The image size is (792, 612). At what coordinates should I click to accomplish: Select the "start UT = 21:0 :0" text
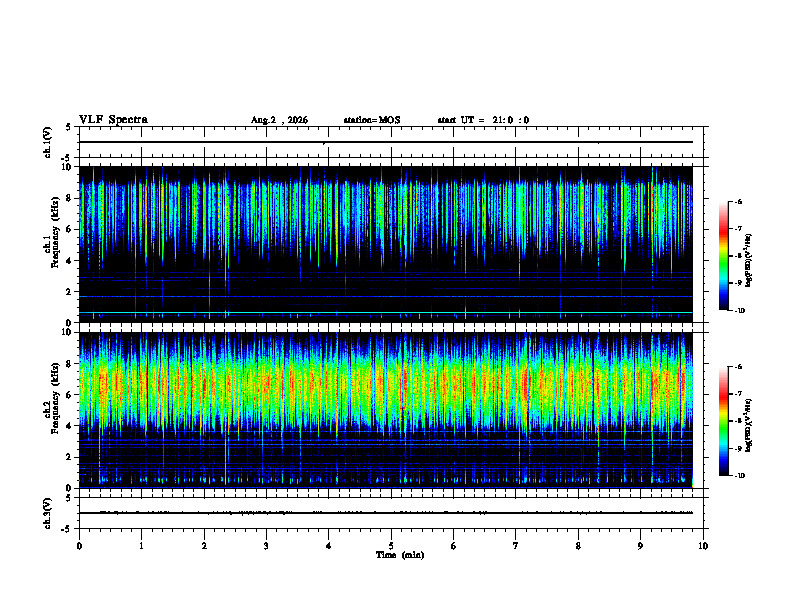(483, 120)
